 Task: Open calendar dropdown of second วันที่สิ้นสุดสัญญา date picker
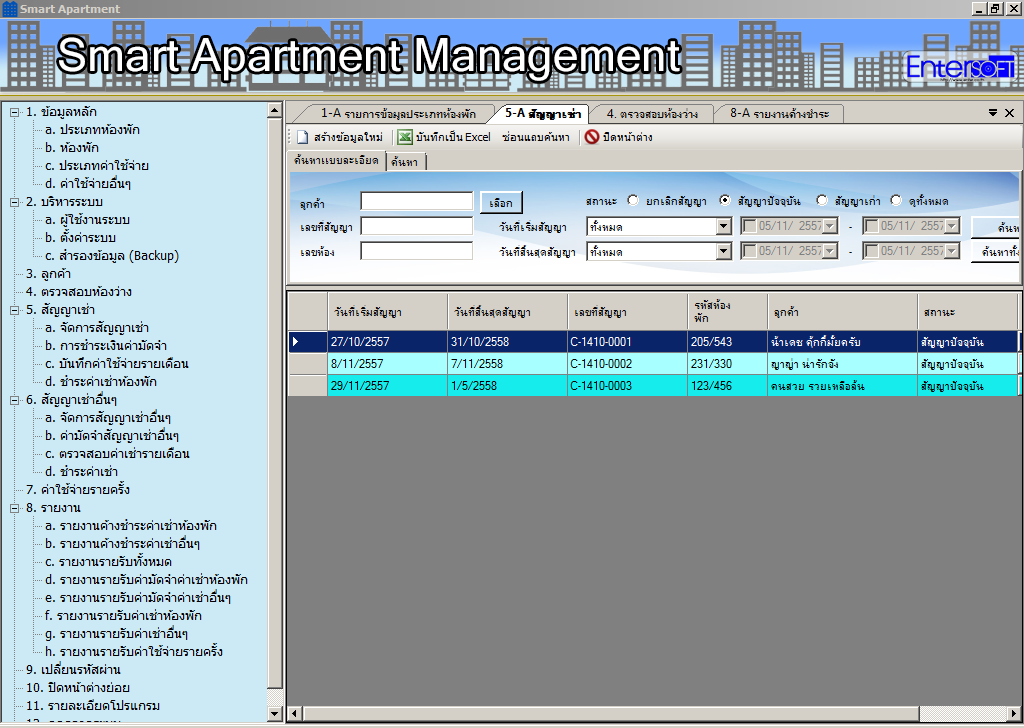[952, 251]
